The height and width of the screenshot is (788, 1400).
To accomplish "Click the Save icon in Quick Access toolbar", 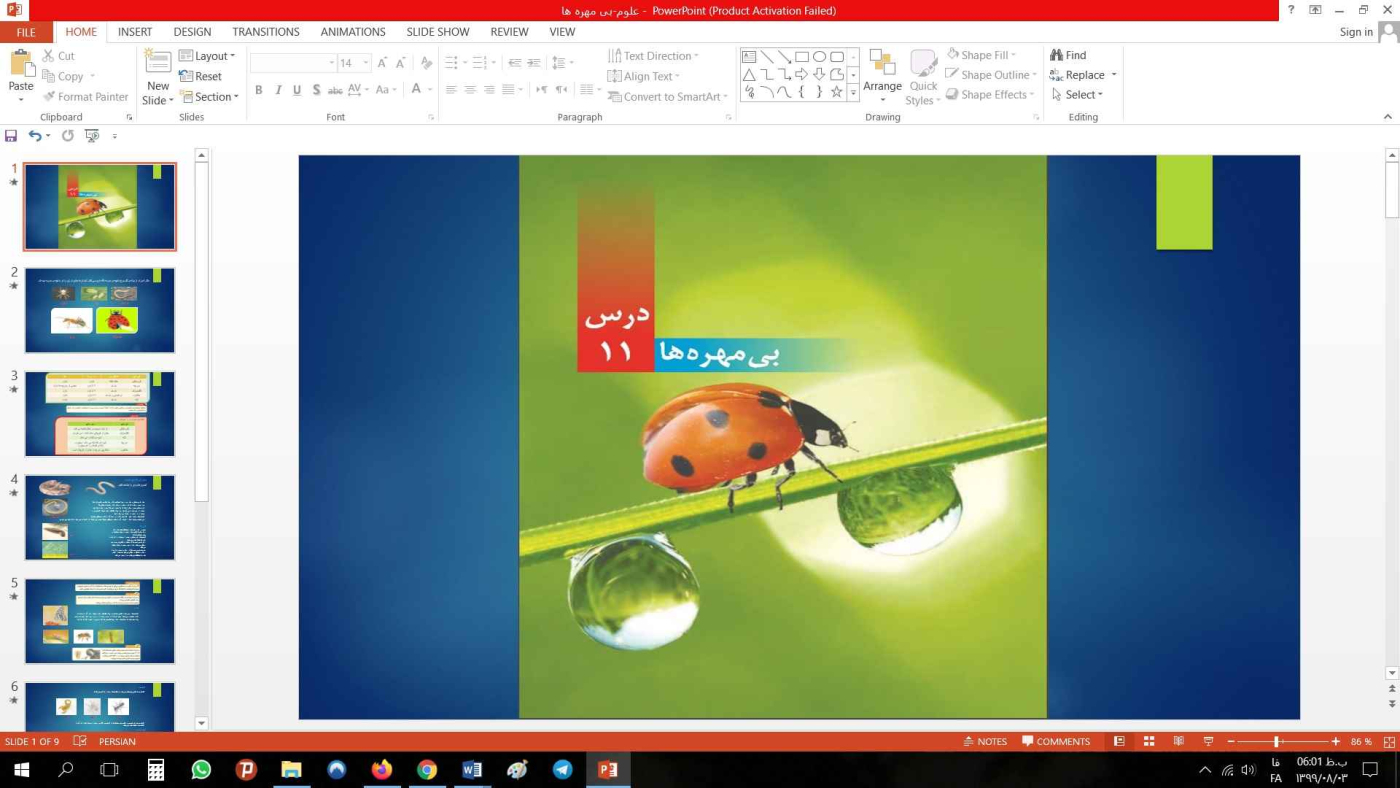I will coord(11,136).
